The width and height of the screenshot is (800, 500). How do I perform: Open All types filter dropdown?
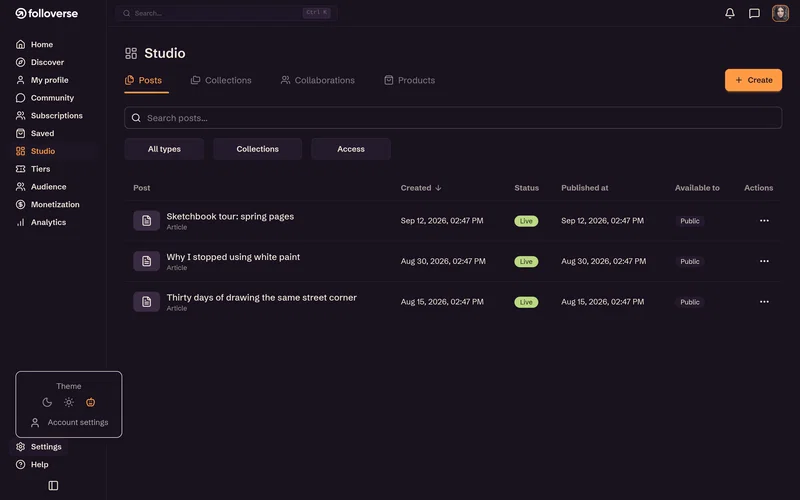(x=164, y=149)
